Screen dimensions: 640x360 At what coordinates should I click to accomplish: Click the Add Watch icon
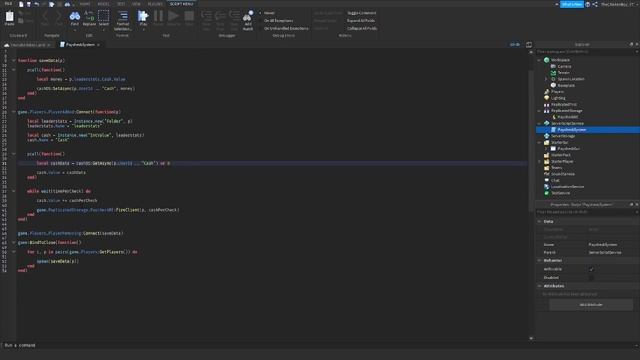coord(248,16)
